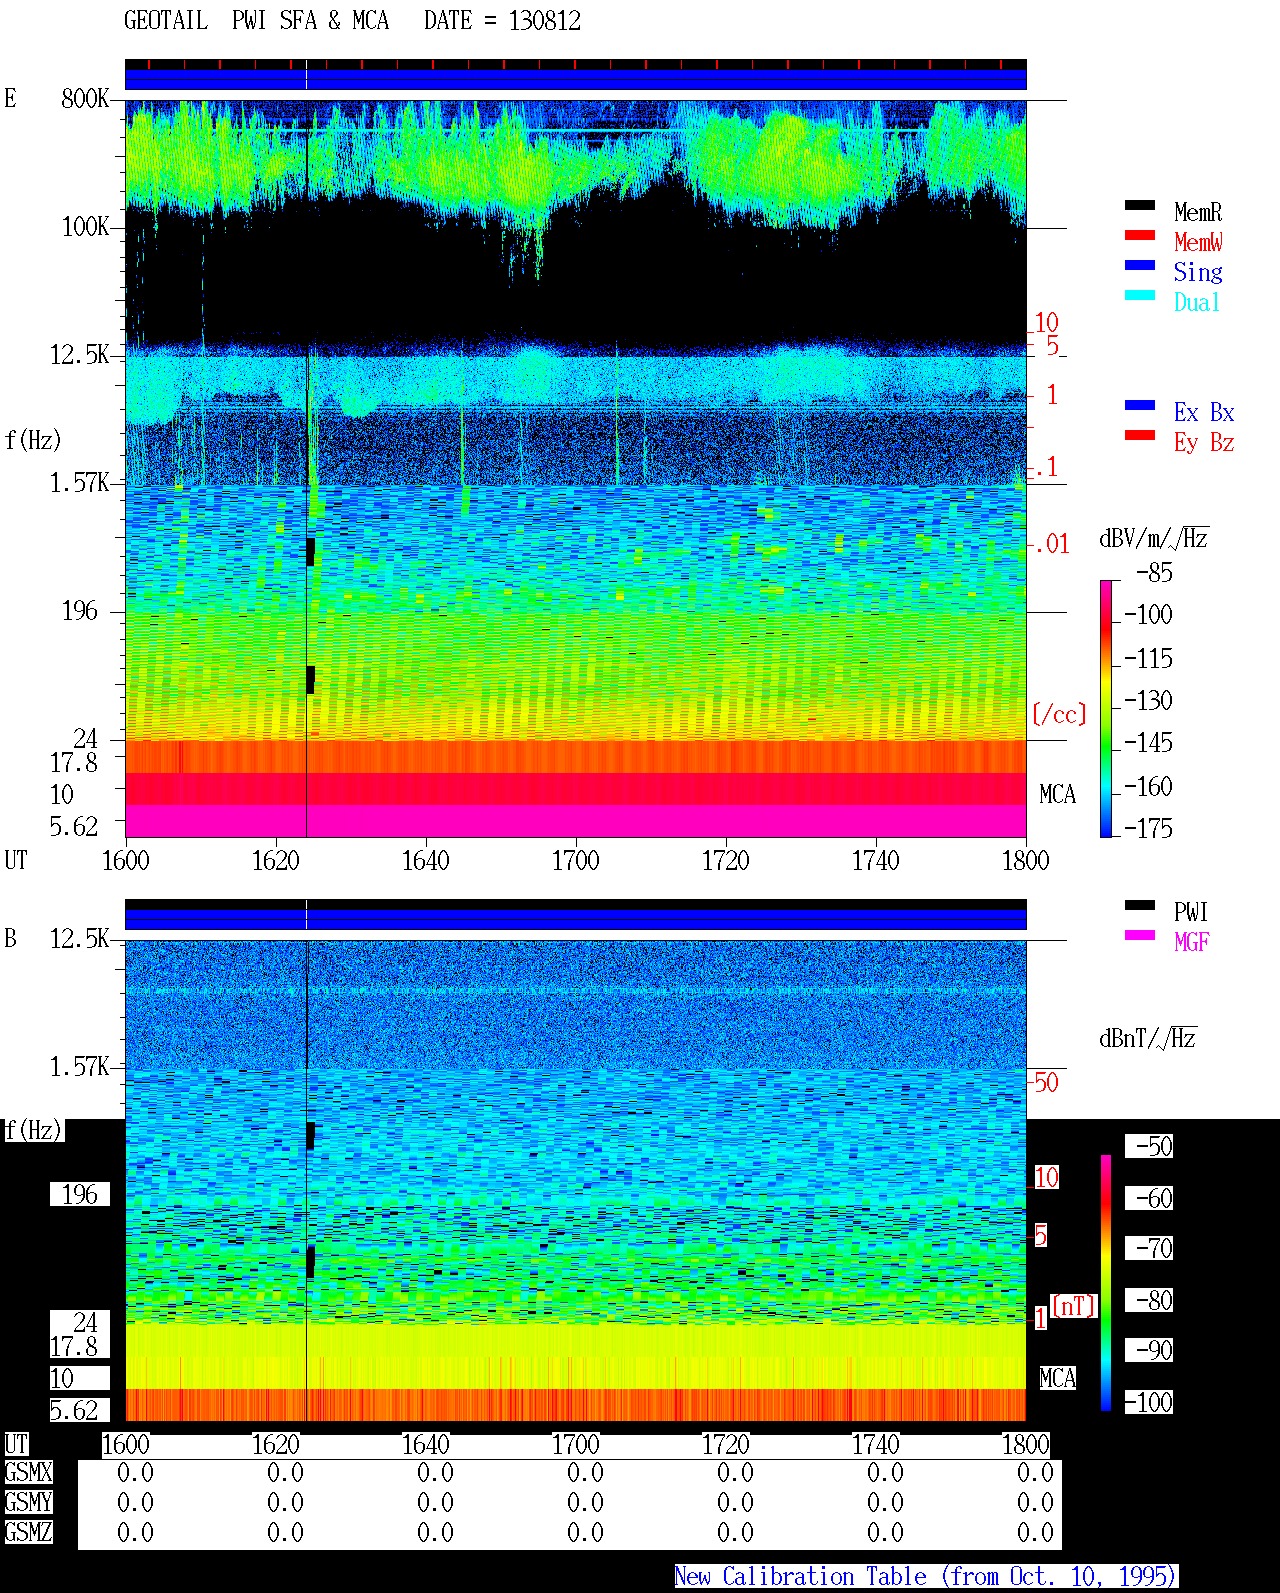Click the 100K frequency label
Image resolution: width=1280 pixels, height=1593 pixels.
pos(85,227)
